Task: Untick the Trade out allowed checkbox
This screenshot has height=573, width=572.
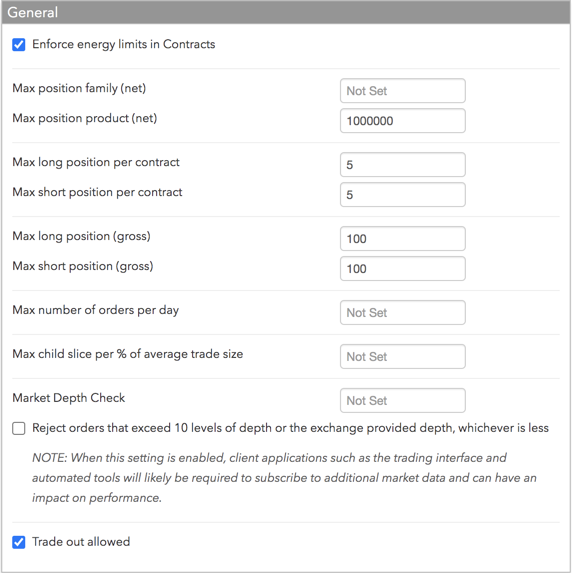Action: coord(19,542)
